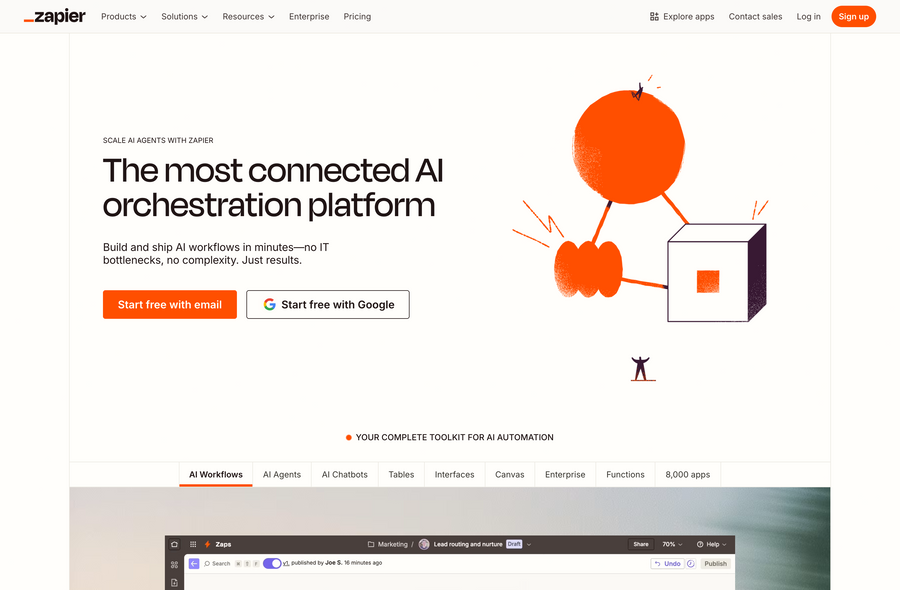Expand the Solutions dropdown

pos(184,16)
